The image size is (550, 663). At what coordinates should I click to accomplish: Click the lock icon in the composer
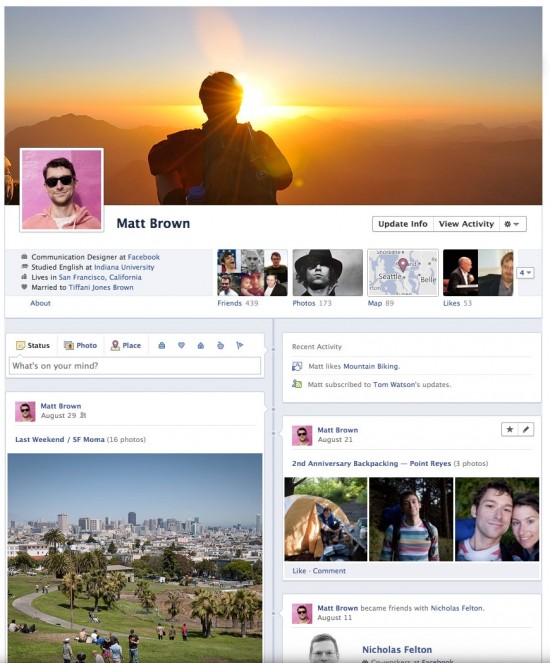pyautogui.click(x=161, y=345)
